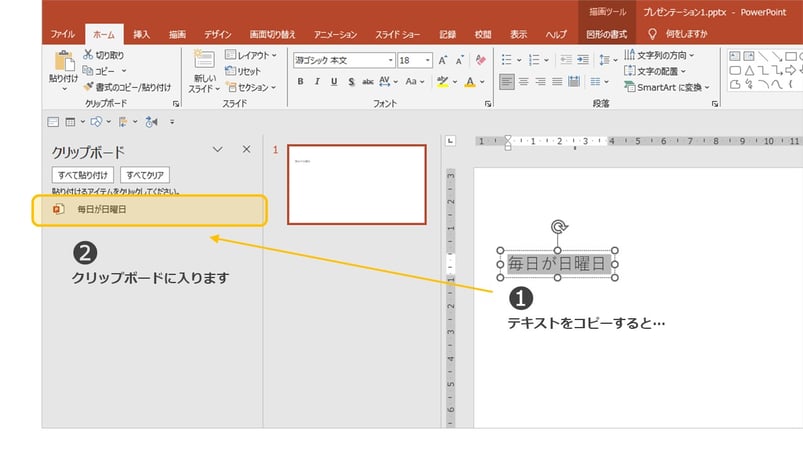Click the すべて貼り付け button
Image resolution: width=803 pixels, height=451 pixels.
tap(82, 175)
